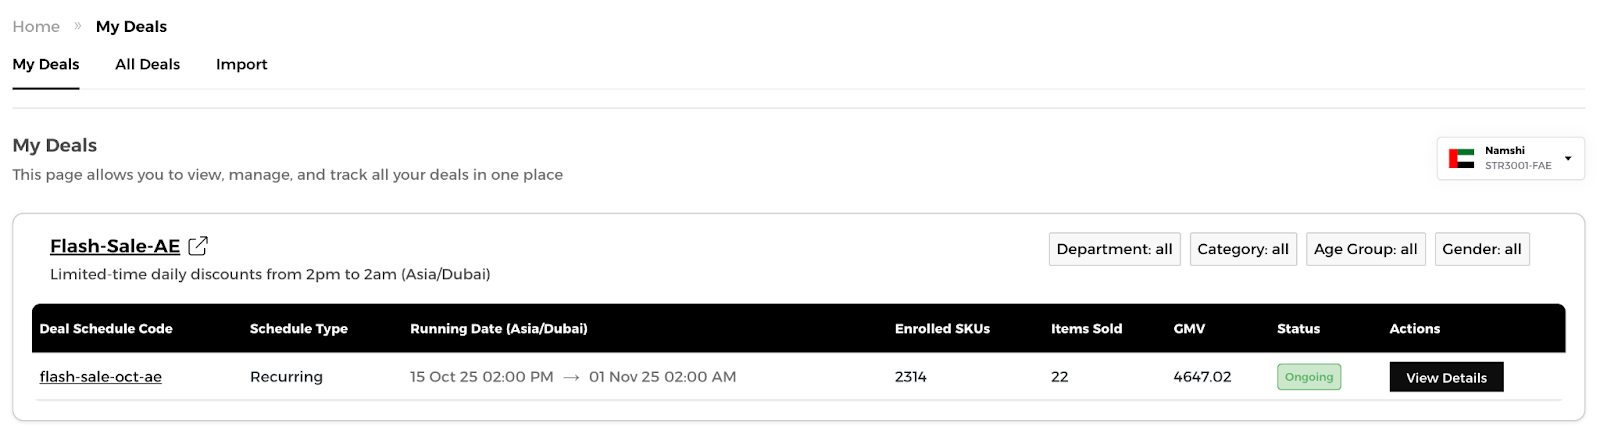The width and height of the screenshot is (1600, 427).
Task: Switch to the Import tab
Action: point(241,64)
